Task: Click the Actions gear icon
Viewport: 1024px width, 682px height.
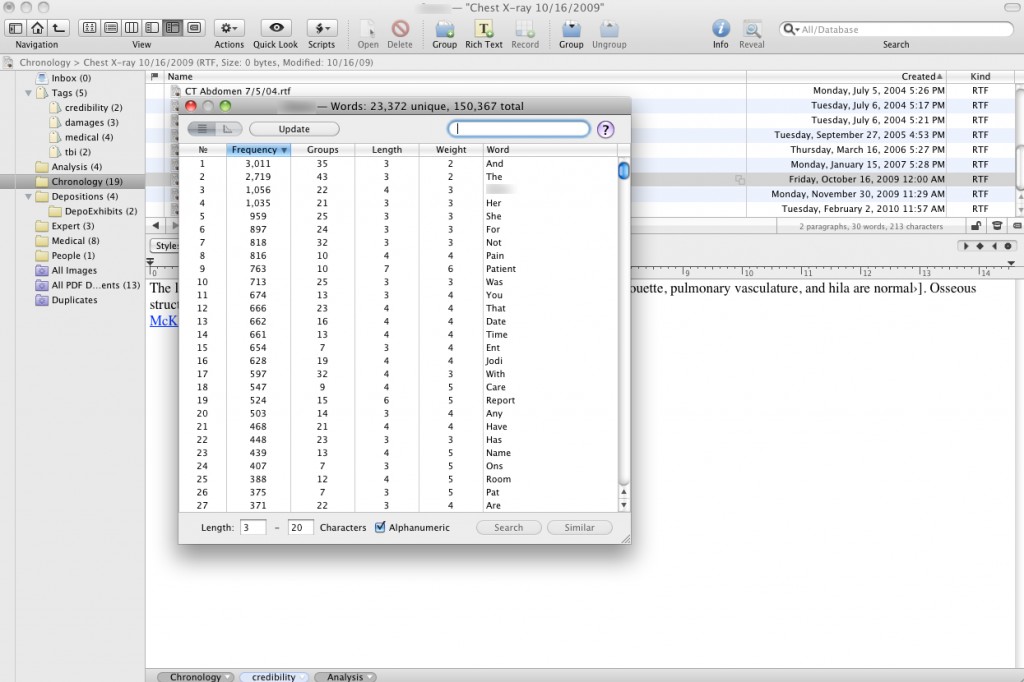Action: pyautogui.click(x=229, y=30)
